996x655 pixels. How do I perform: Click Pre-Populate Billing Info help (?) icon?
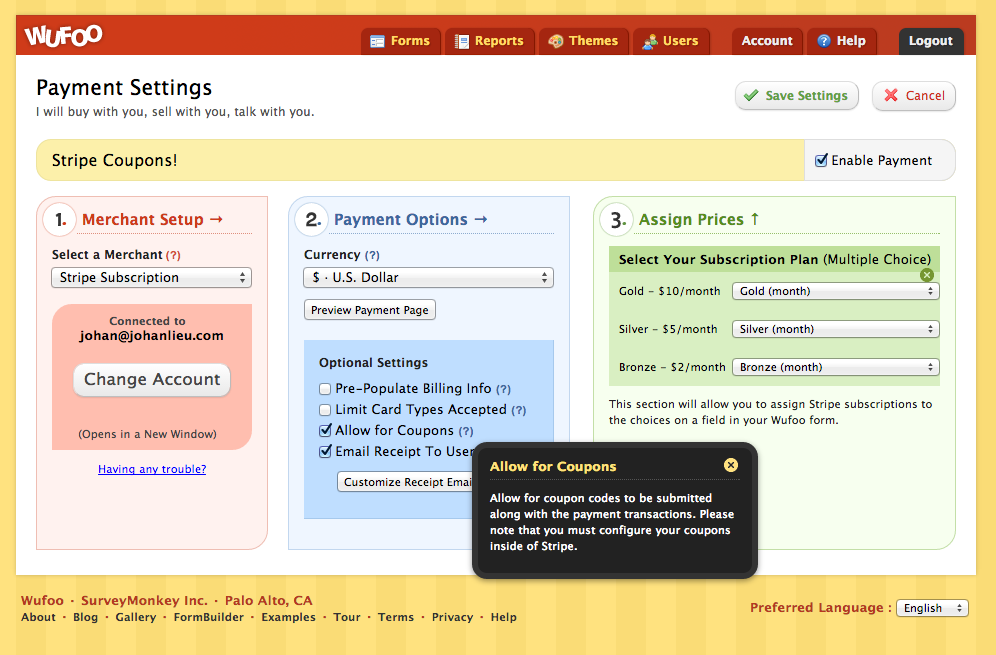click(503, 389)
